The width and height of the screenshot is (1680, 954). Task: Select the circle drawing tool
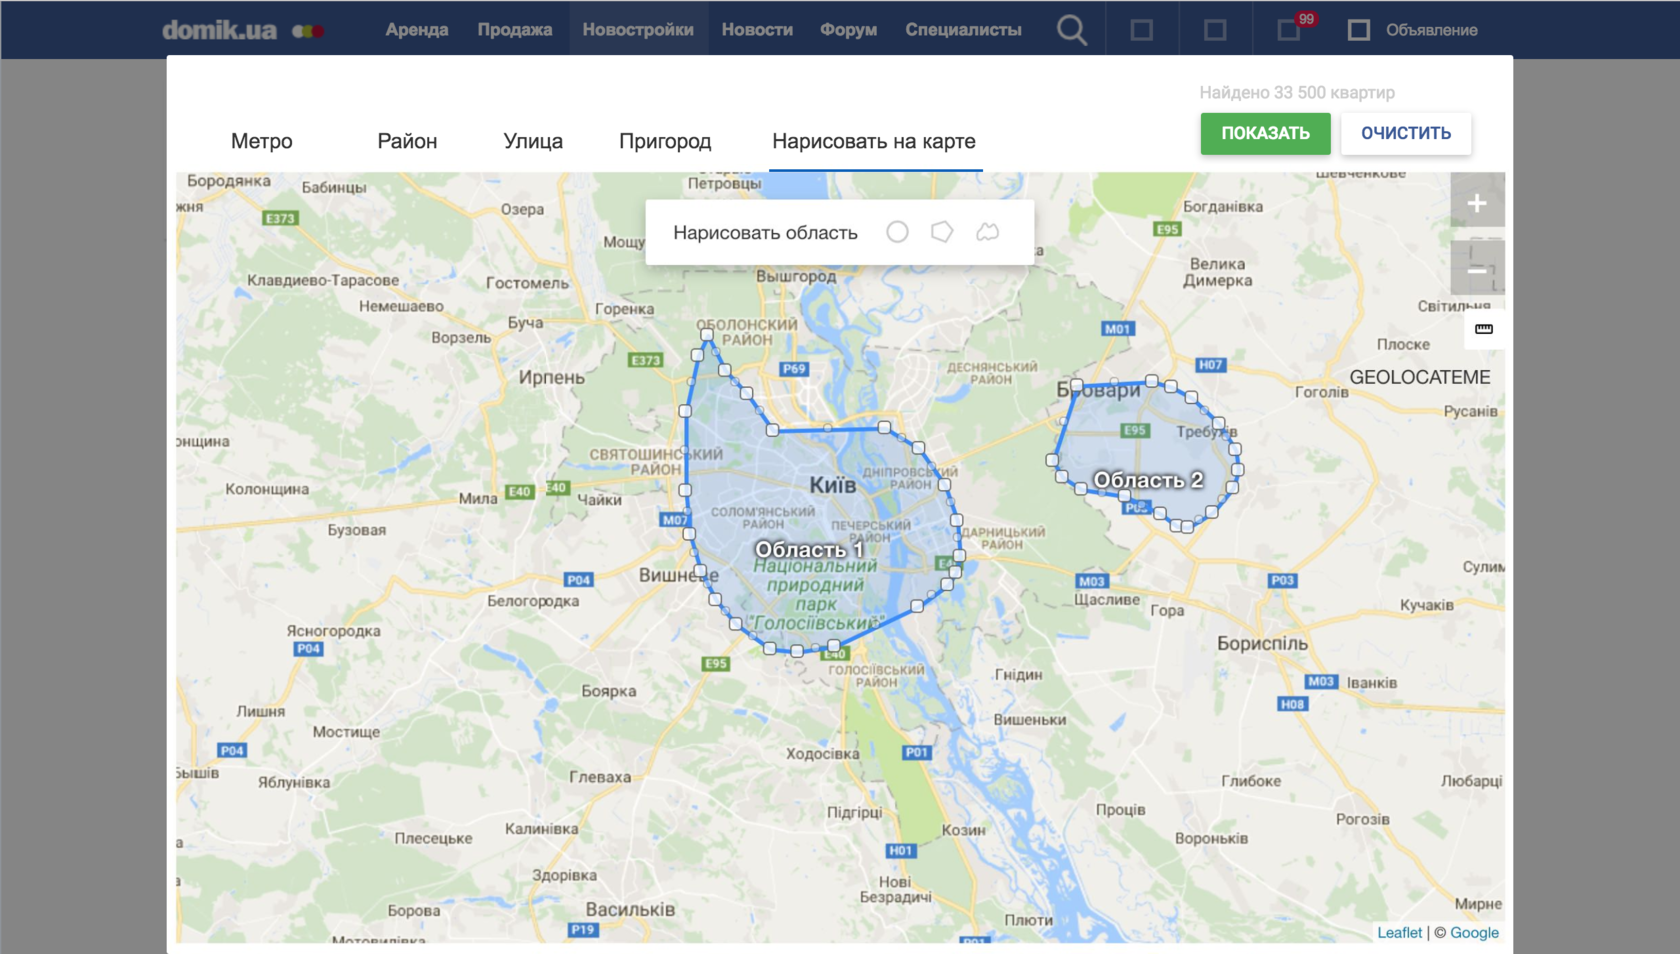tap(897, 232)
